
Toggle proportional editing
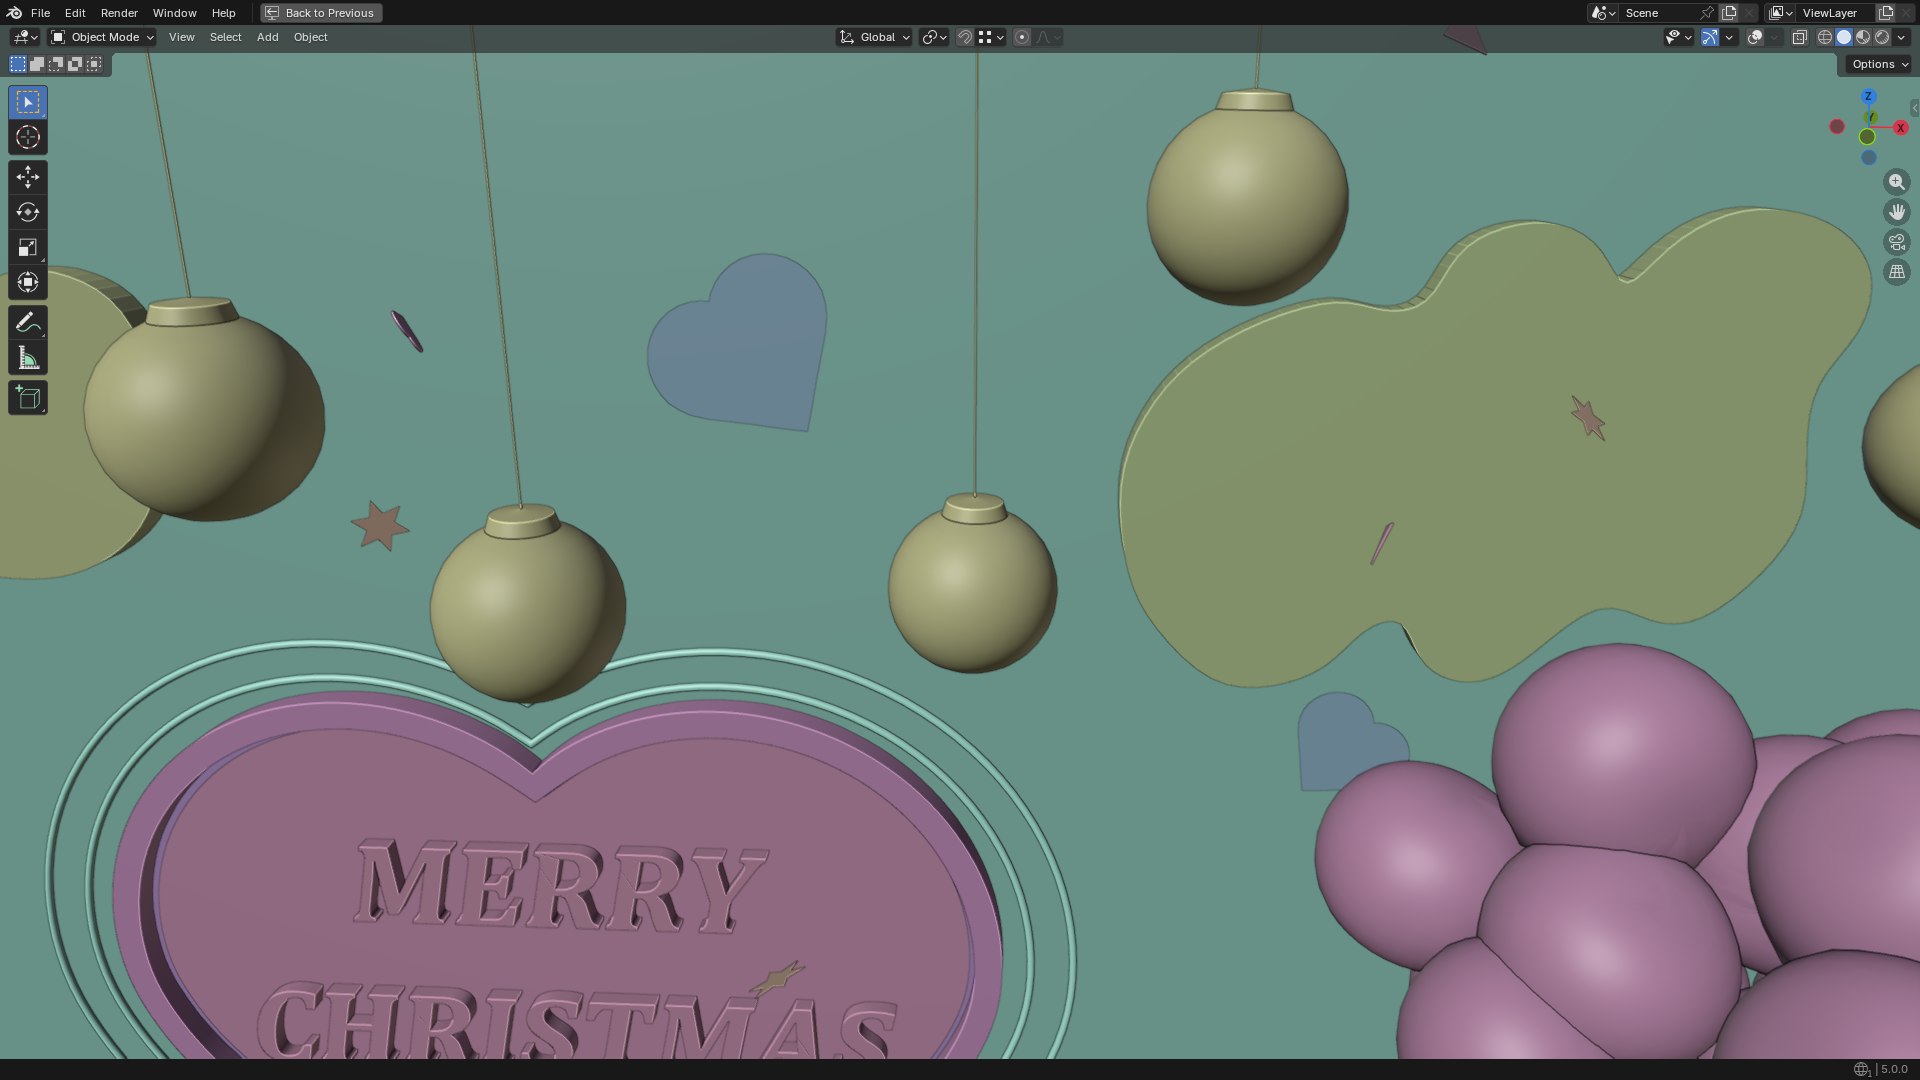1022,37
